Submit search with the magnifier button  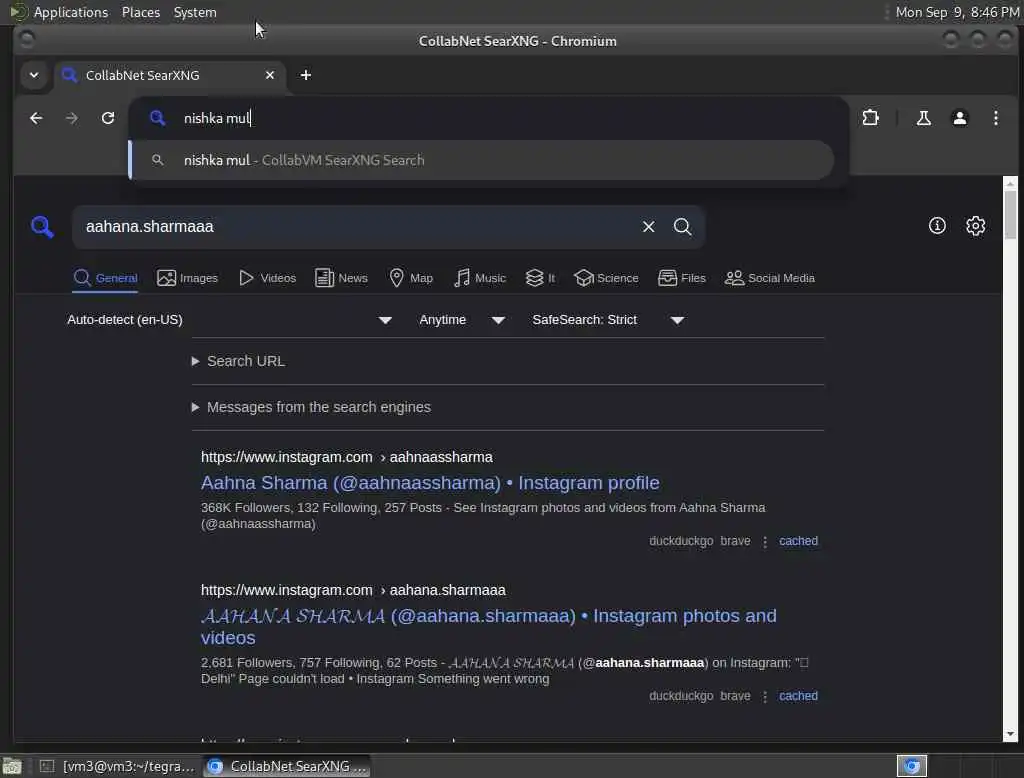pos(682,227)
